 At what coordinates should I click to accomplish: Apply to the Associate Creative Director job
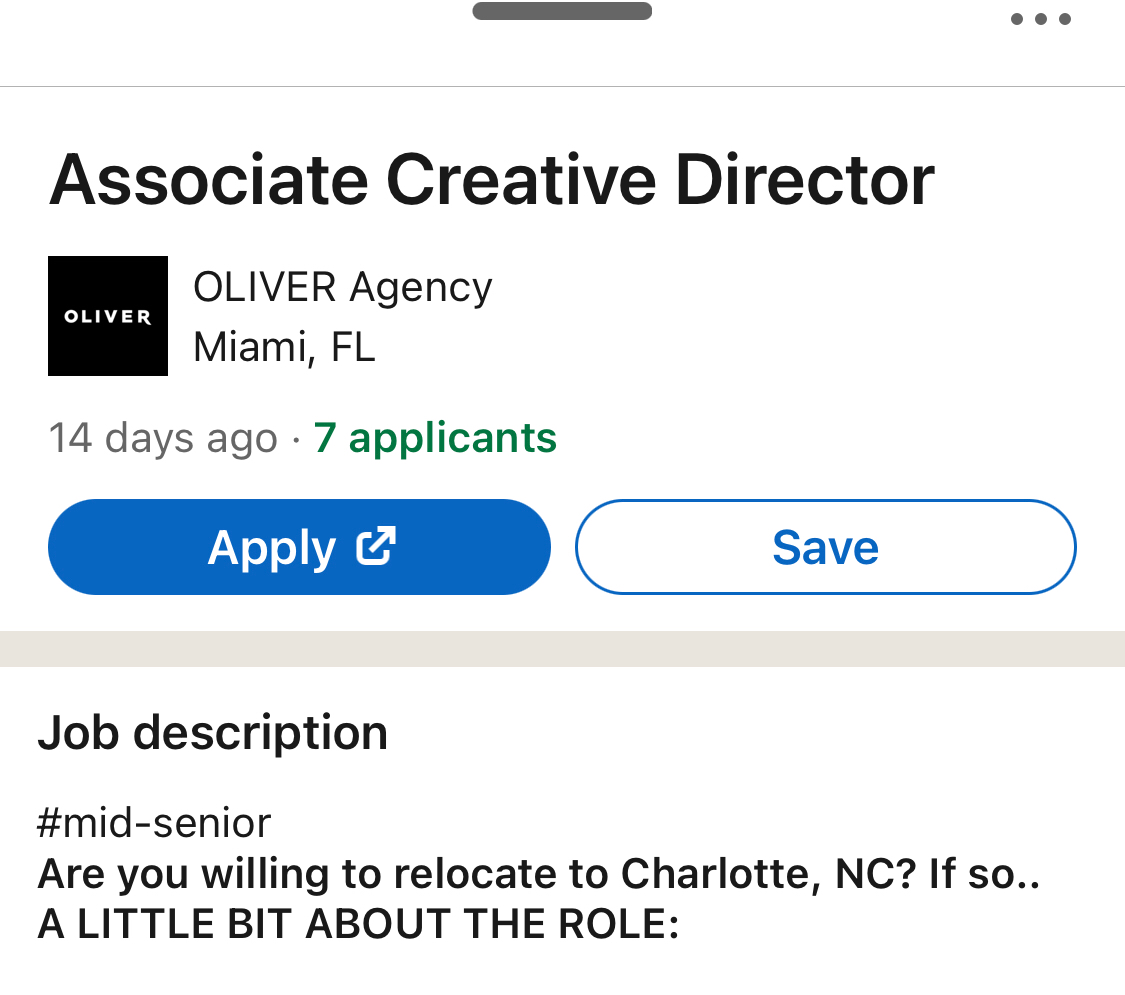tap(299, 547)
